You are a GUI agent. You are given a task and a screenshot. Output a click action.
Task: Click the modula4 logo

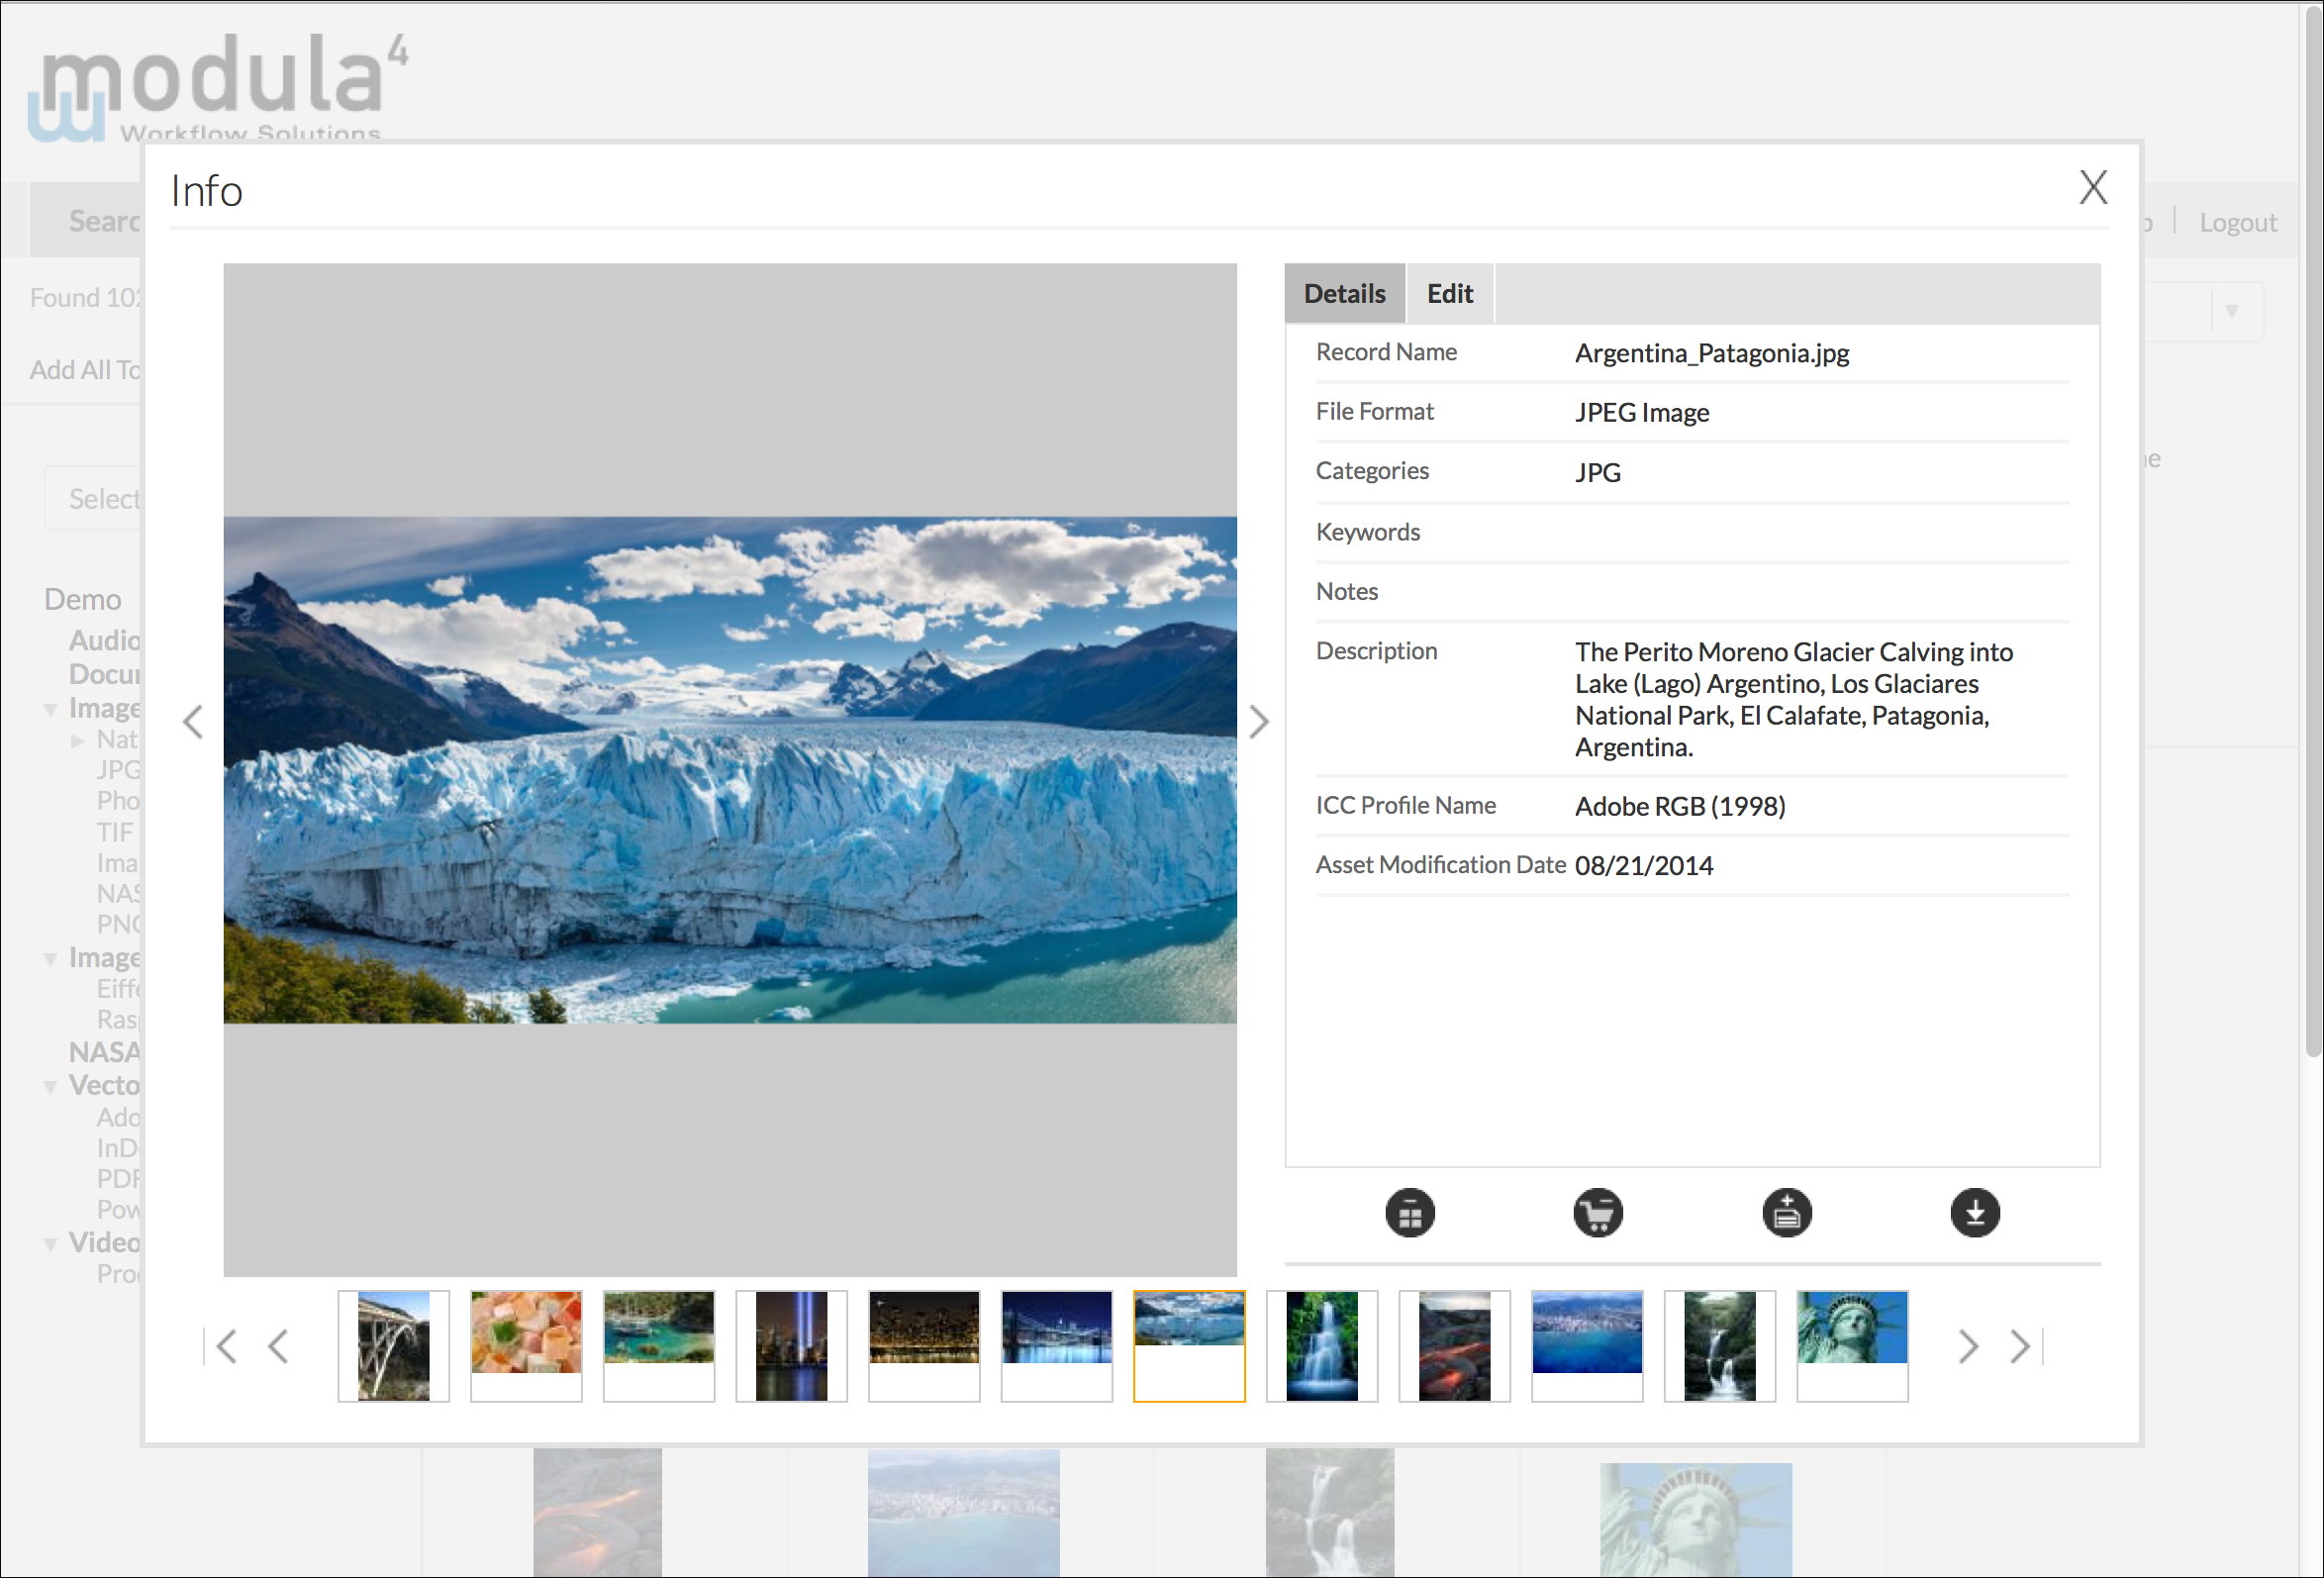219,87
